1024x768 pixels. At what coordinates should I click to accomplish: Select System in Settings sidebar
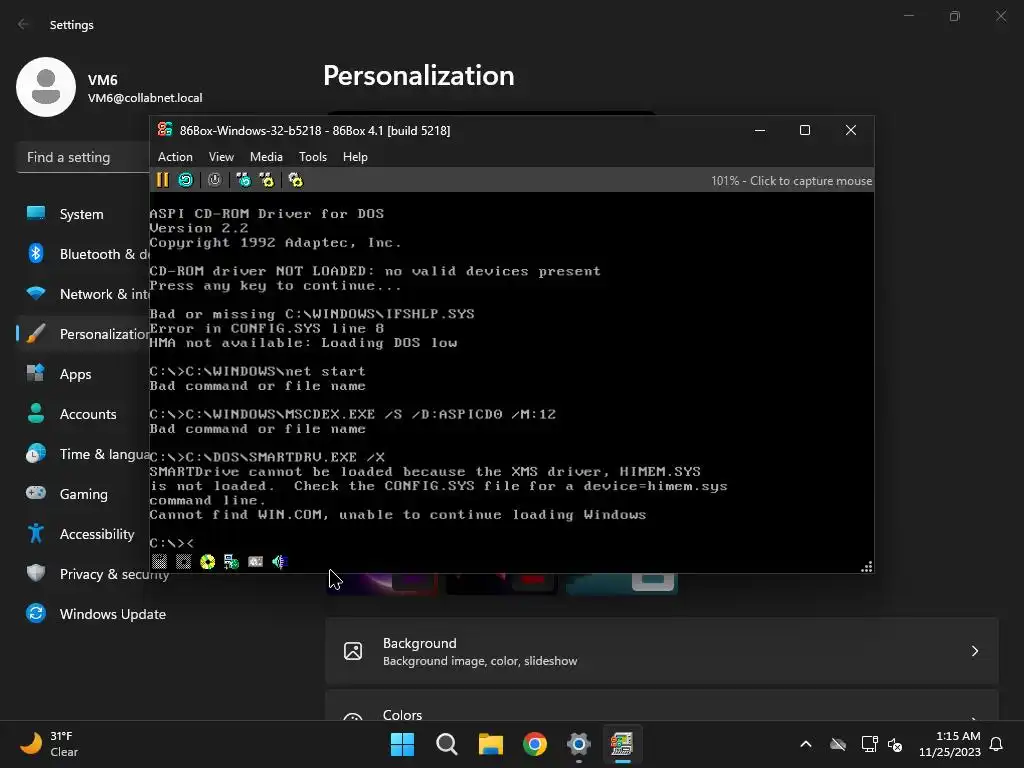(x=84, y=214)
